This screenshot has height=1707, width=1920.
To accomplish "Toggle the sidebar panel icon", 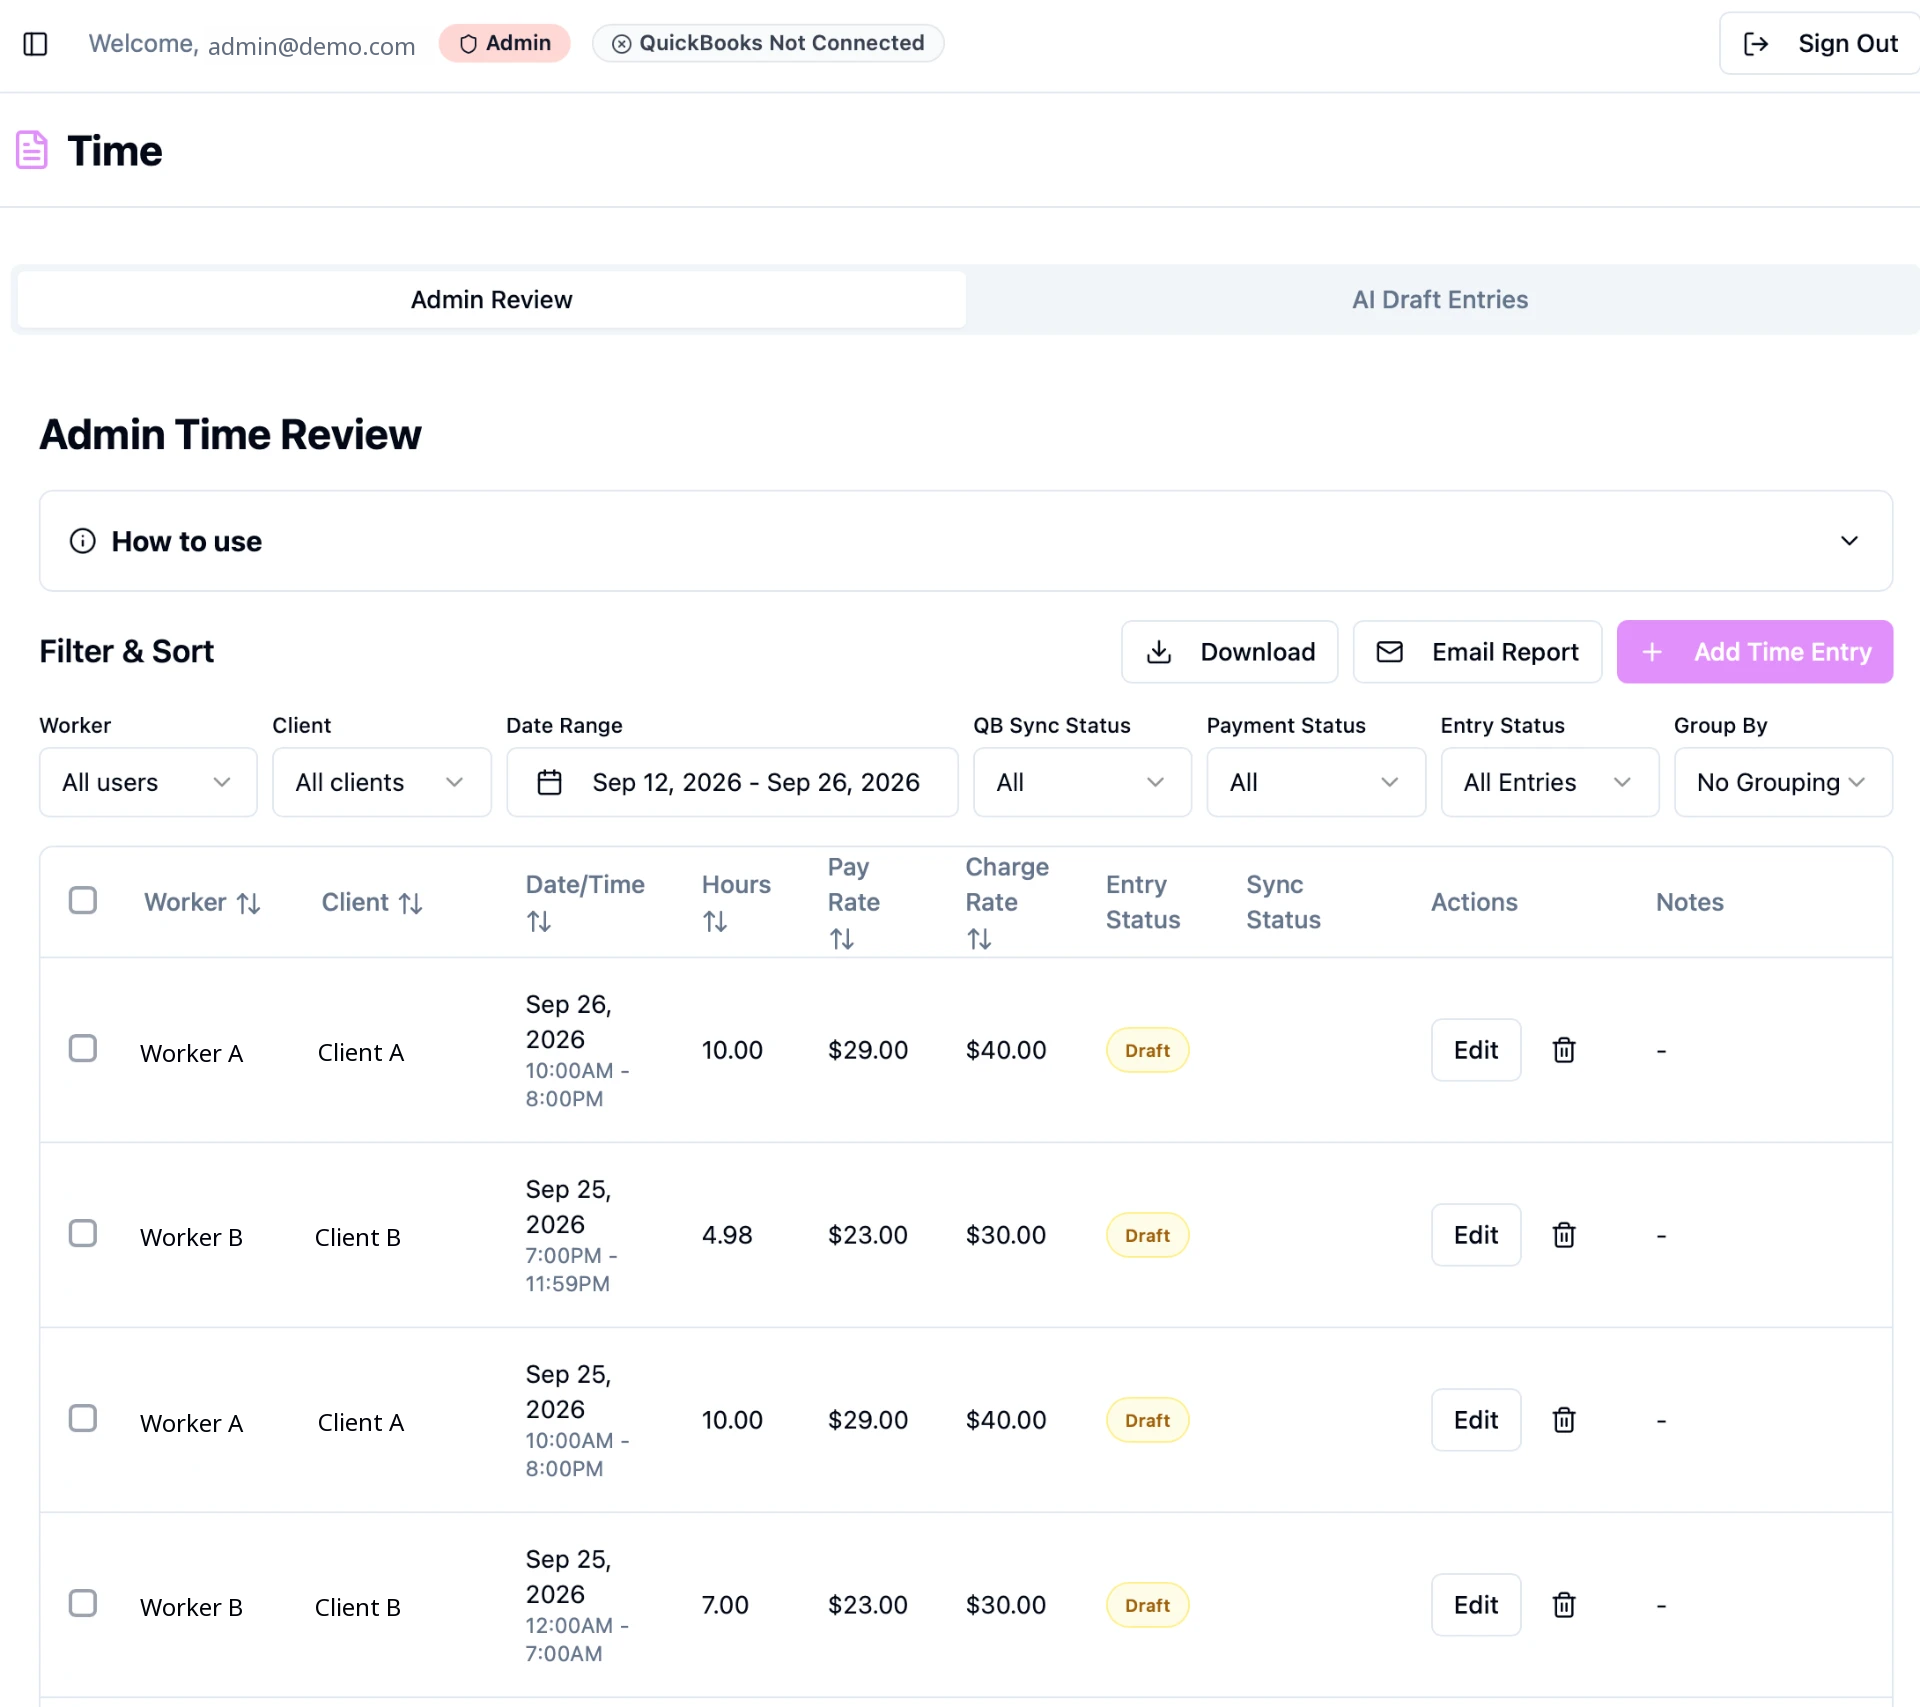I will click(35, 44).
